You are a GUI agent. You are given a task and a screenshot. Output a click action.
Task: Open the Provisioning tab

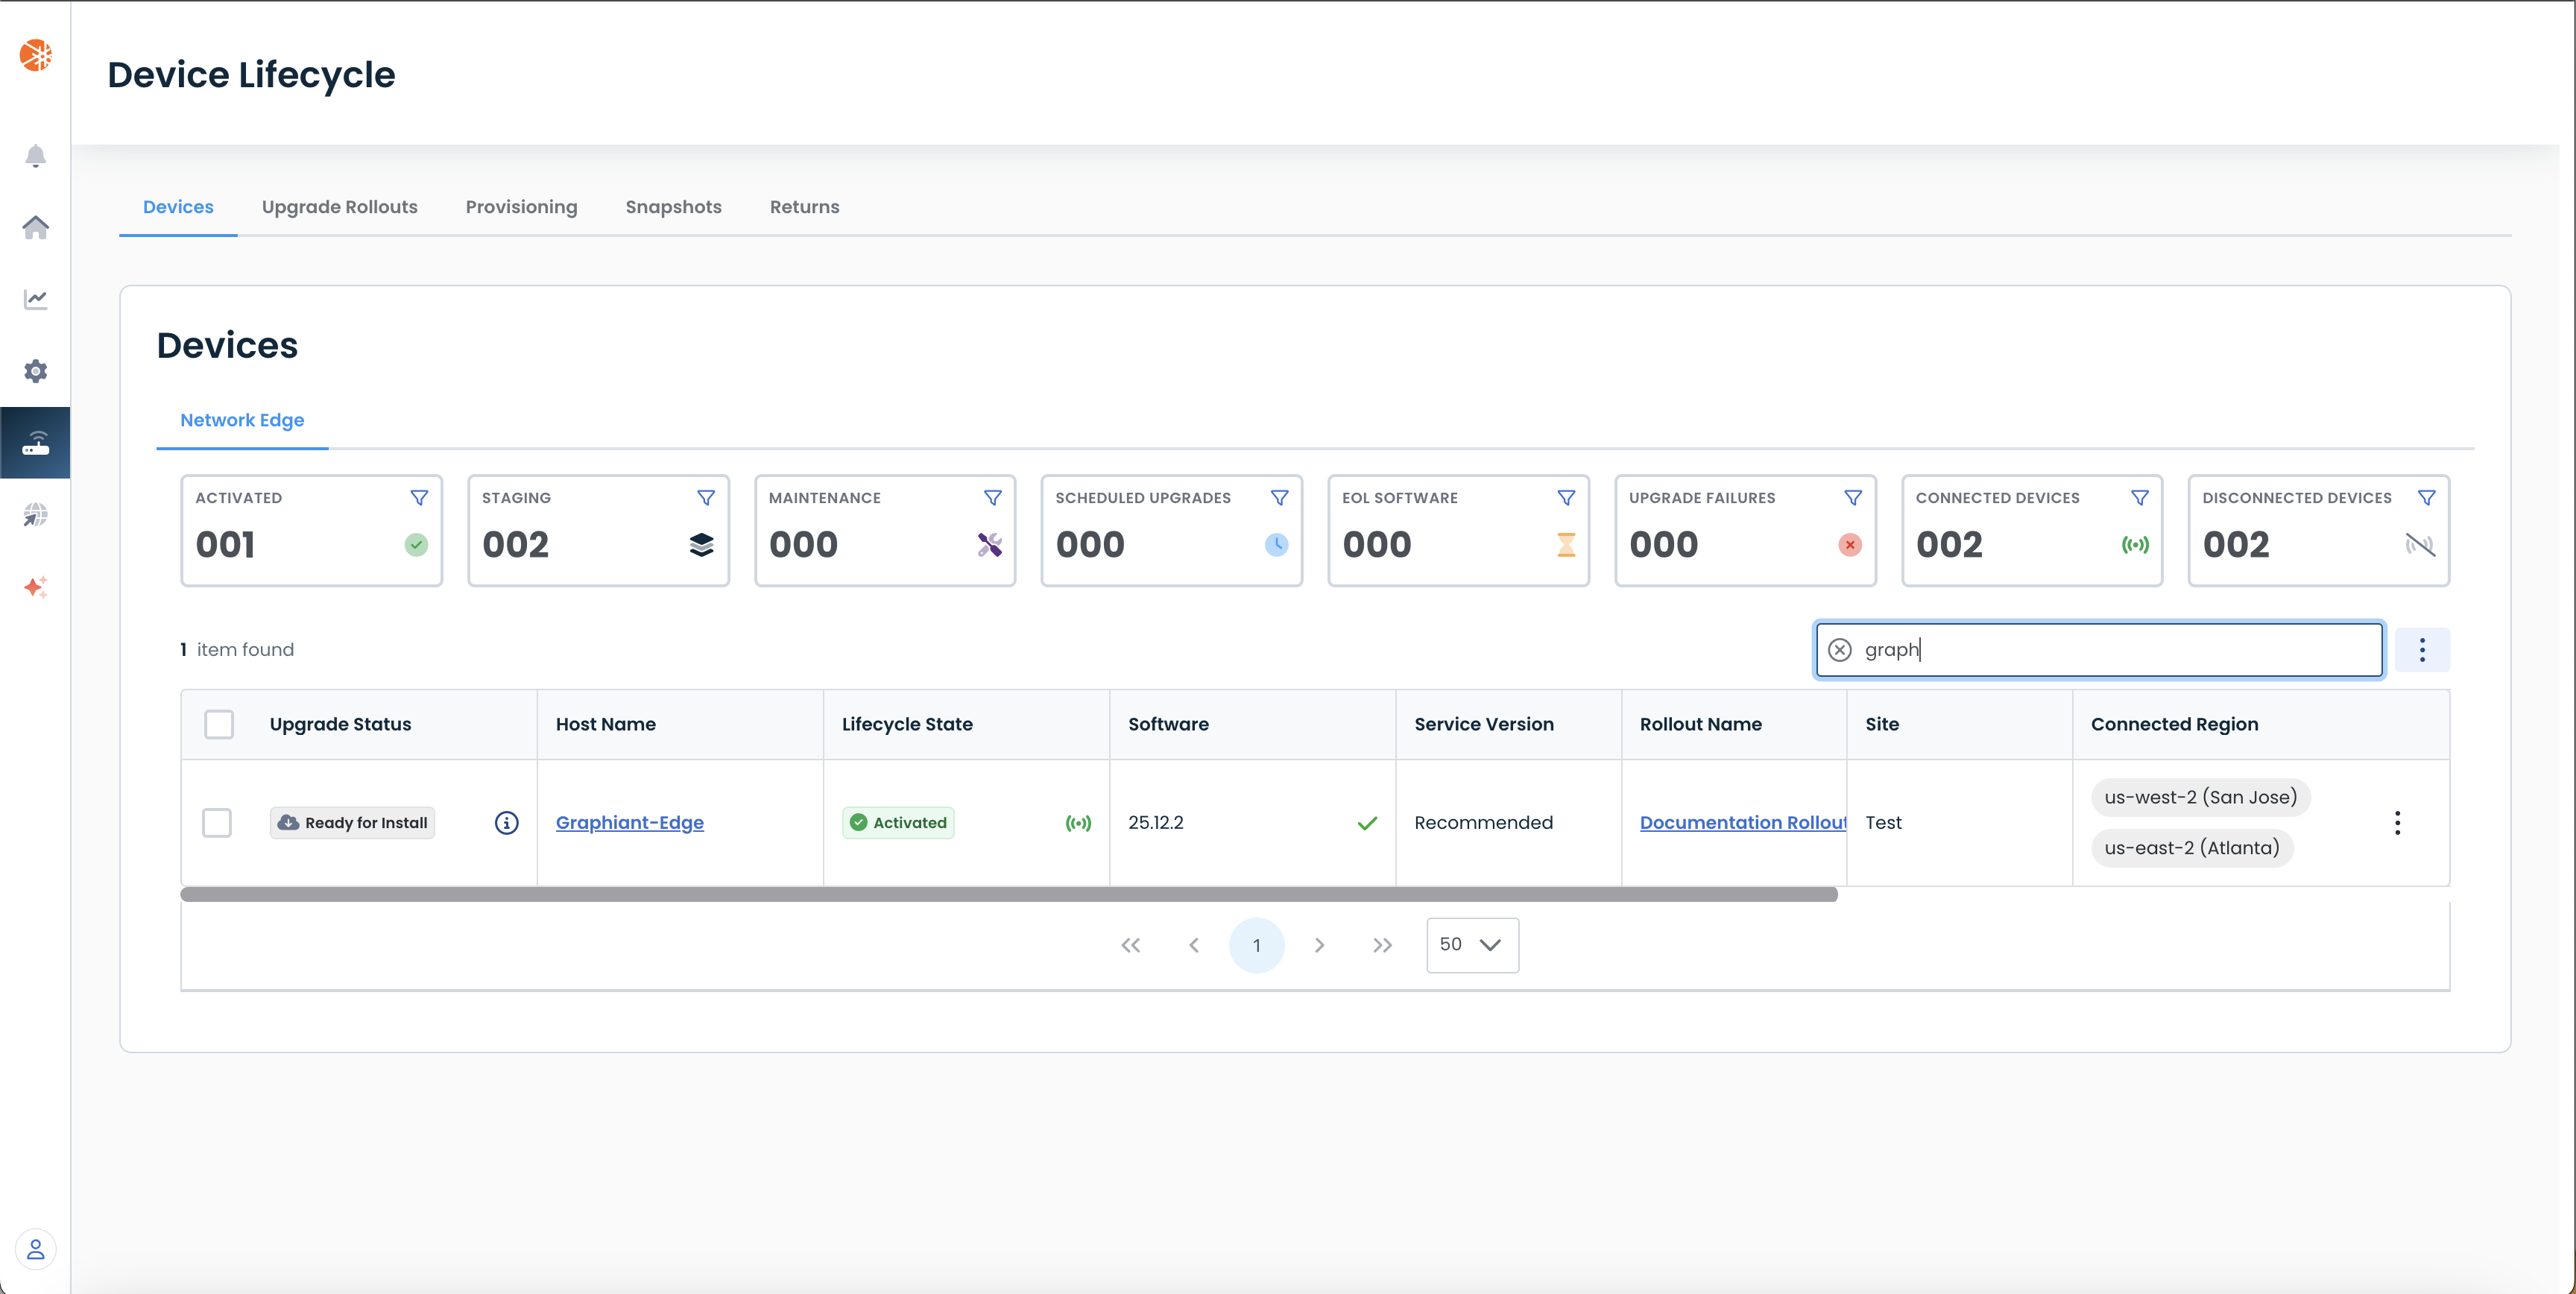click(x=521, y=207)
